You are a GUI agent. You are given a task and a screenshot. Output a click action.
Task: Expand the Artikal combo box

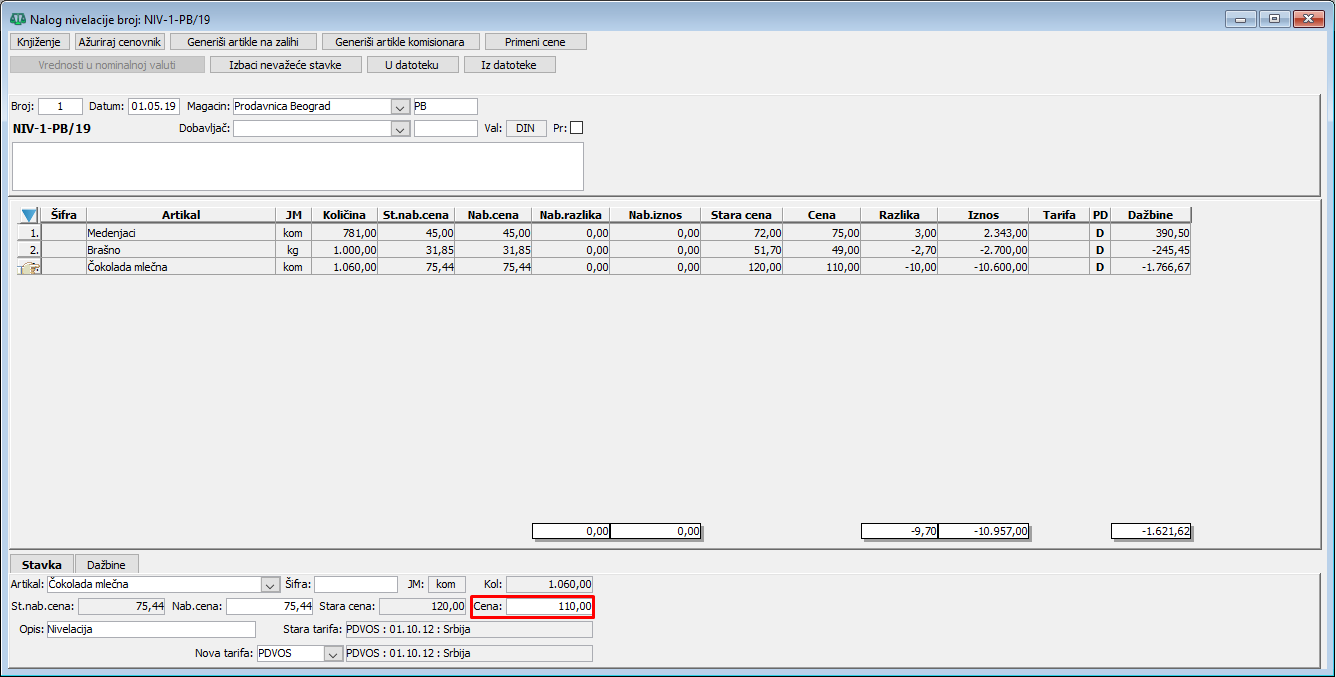point(270,585)
